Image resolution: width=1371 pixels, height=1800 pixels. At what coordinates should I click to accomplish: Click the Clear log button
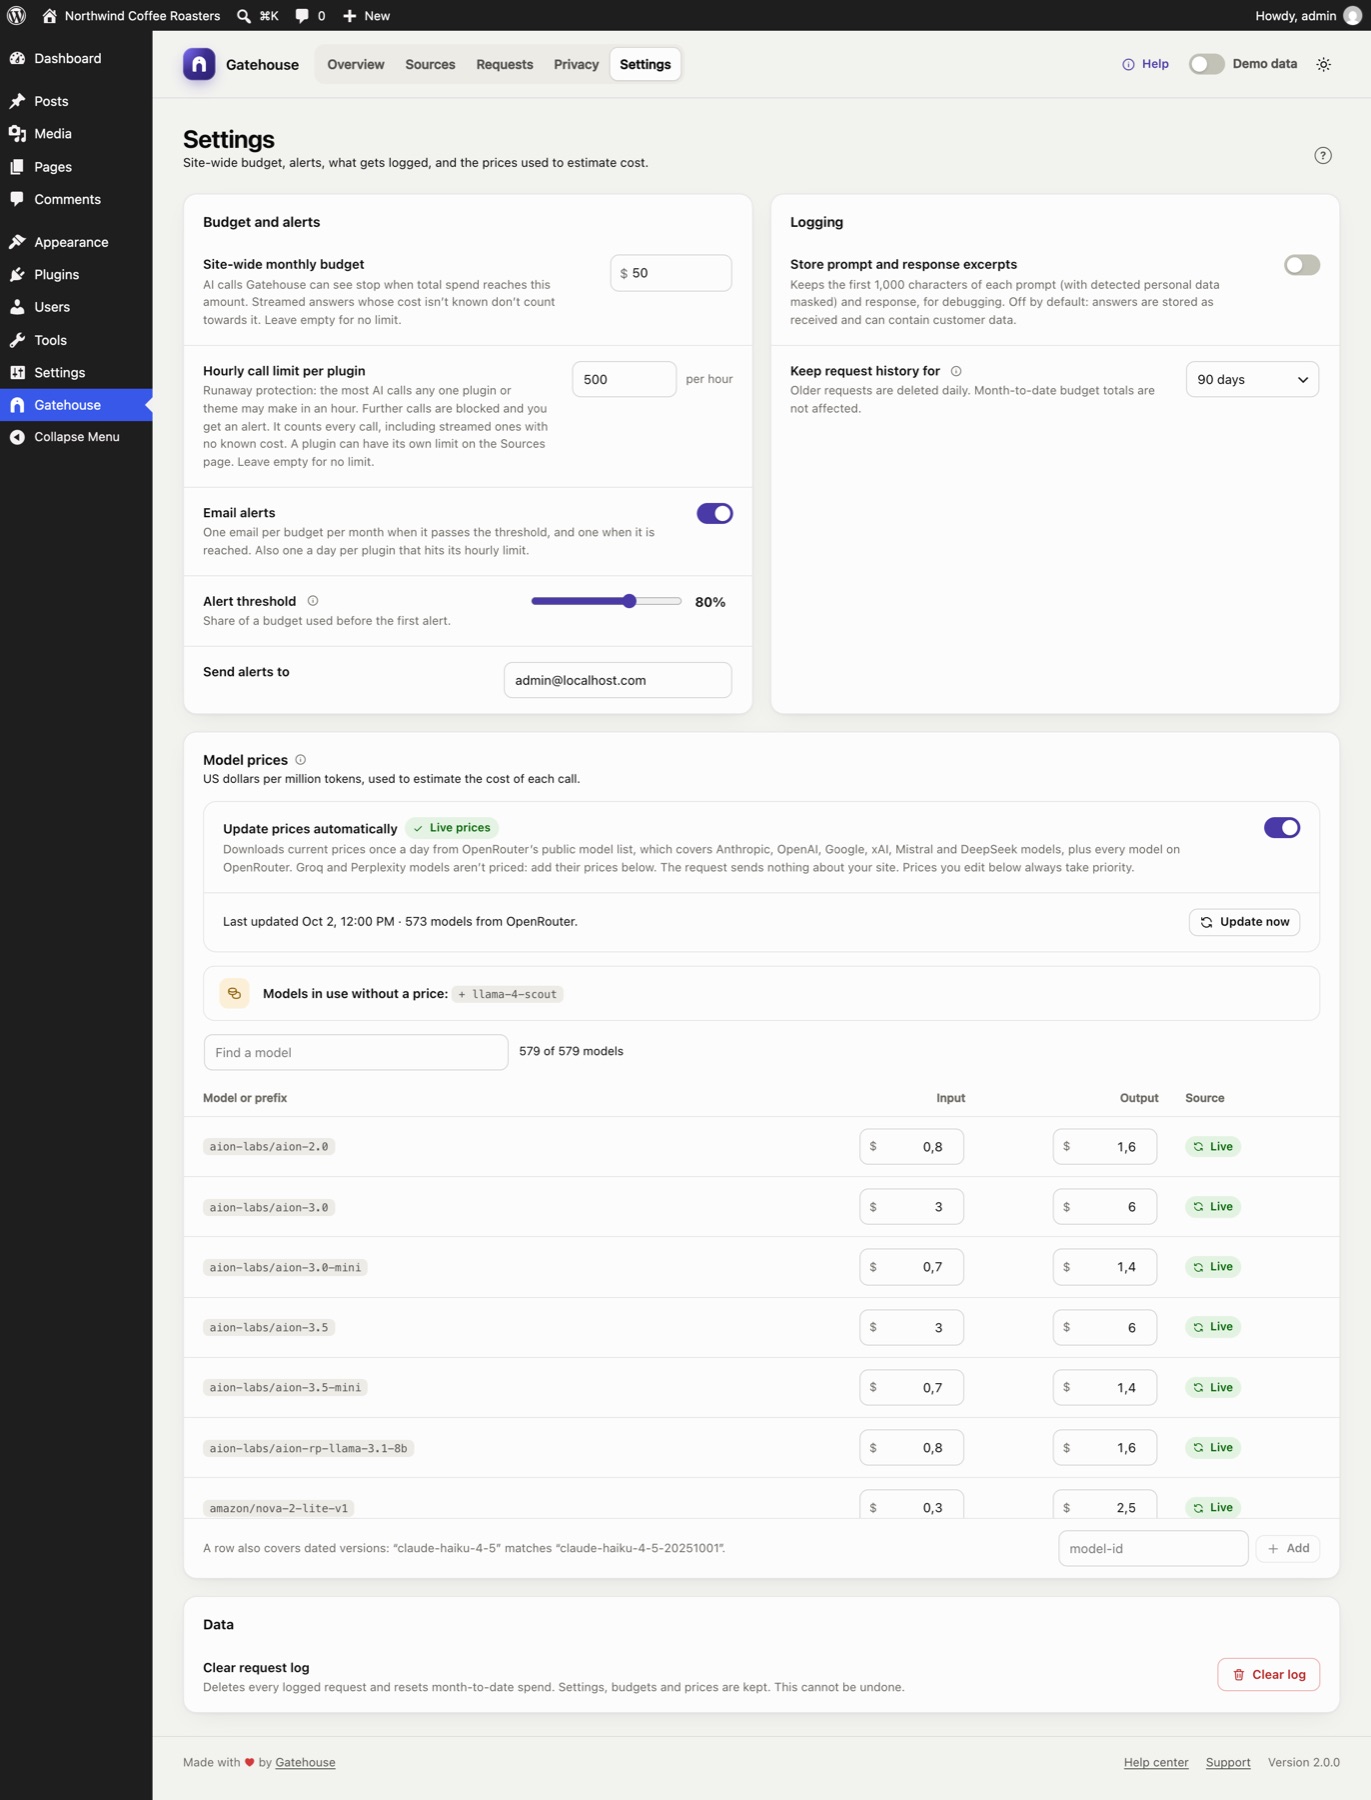[1268, 1675]
